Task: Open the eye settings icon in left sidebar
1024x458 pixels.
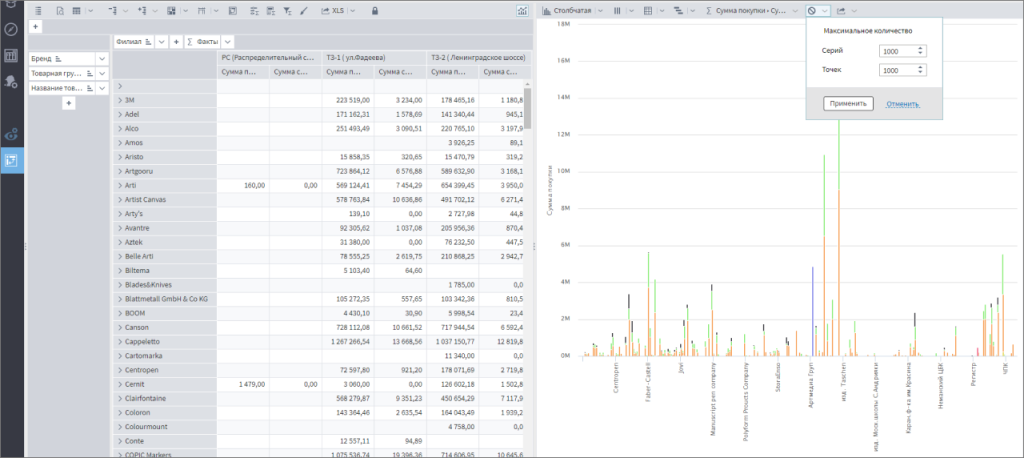Action: coord(12,133)
